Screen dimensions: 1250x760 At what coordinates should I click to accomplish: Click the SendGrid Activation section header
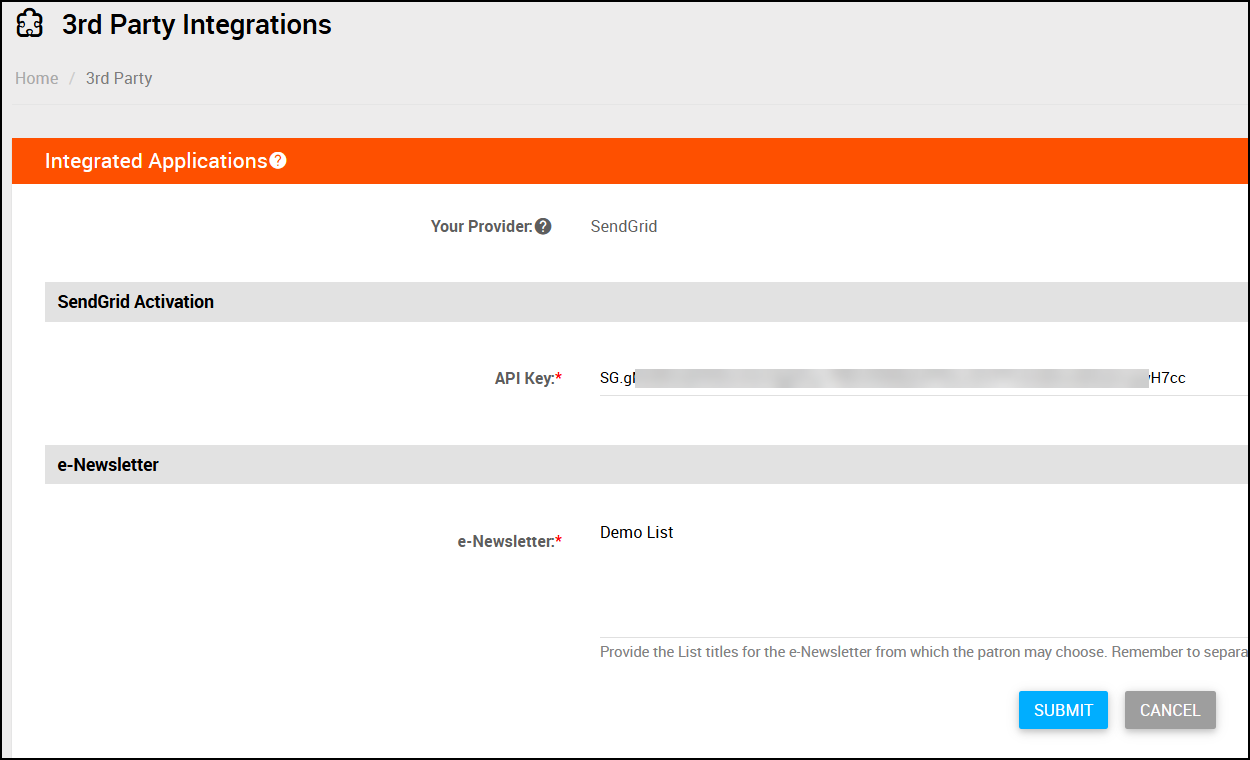pyautogui.click(x=646, y=302)
